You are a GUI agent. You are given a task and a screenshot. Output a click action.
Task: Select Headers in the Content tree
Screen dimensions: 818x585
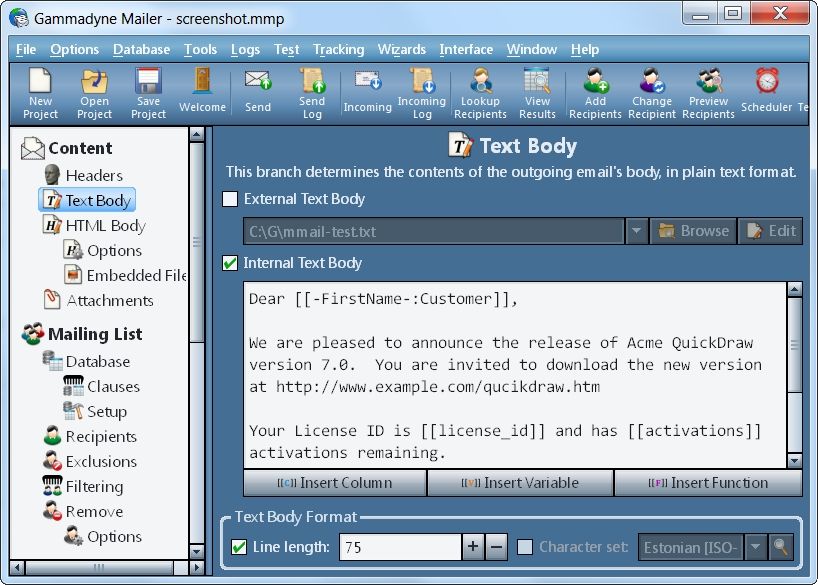[83, 175]
